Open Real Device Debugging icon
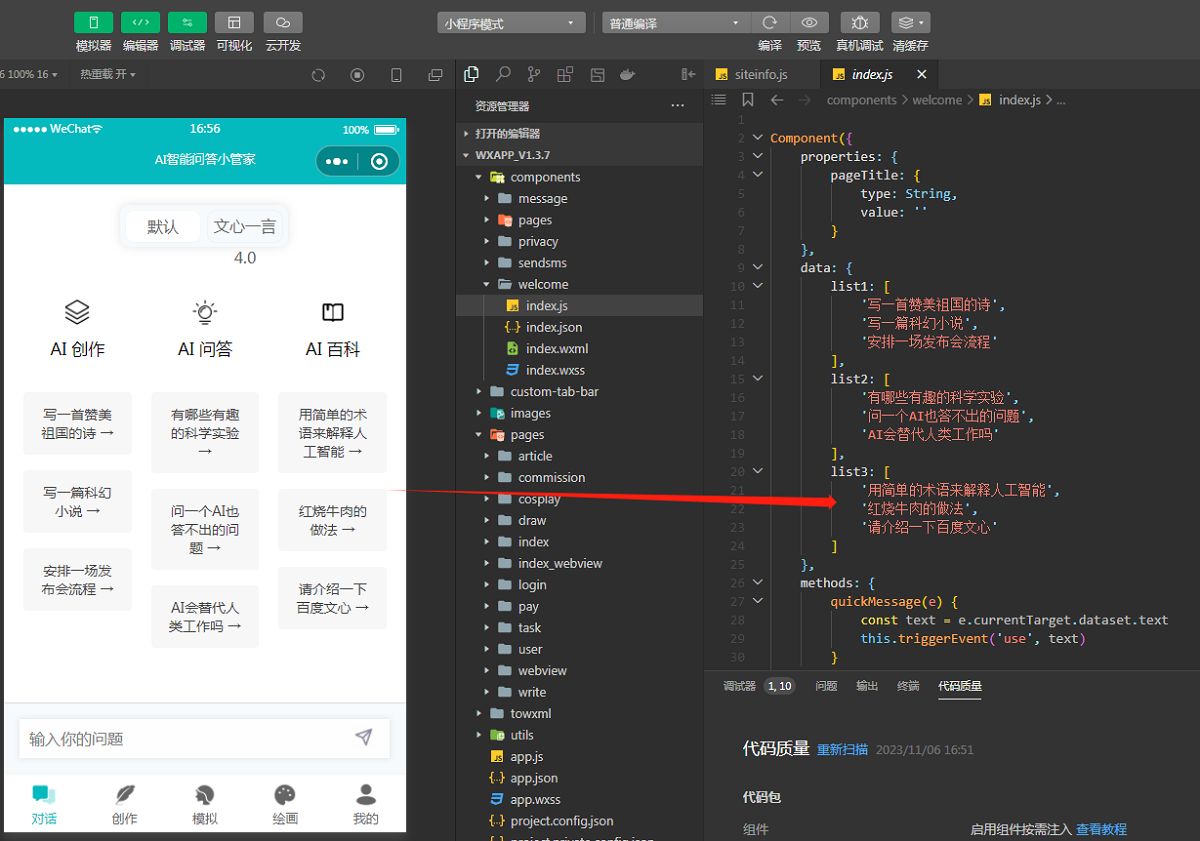The width and height of the screenshot is (1200, 841). click(x=859, y=23)
